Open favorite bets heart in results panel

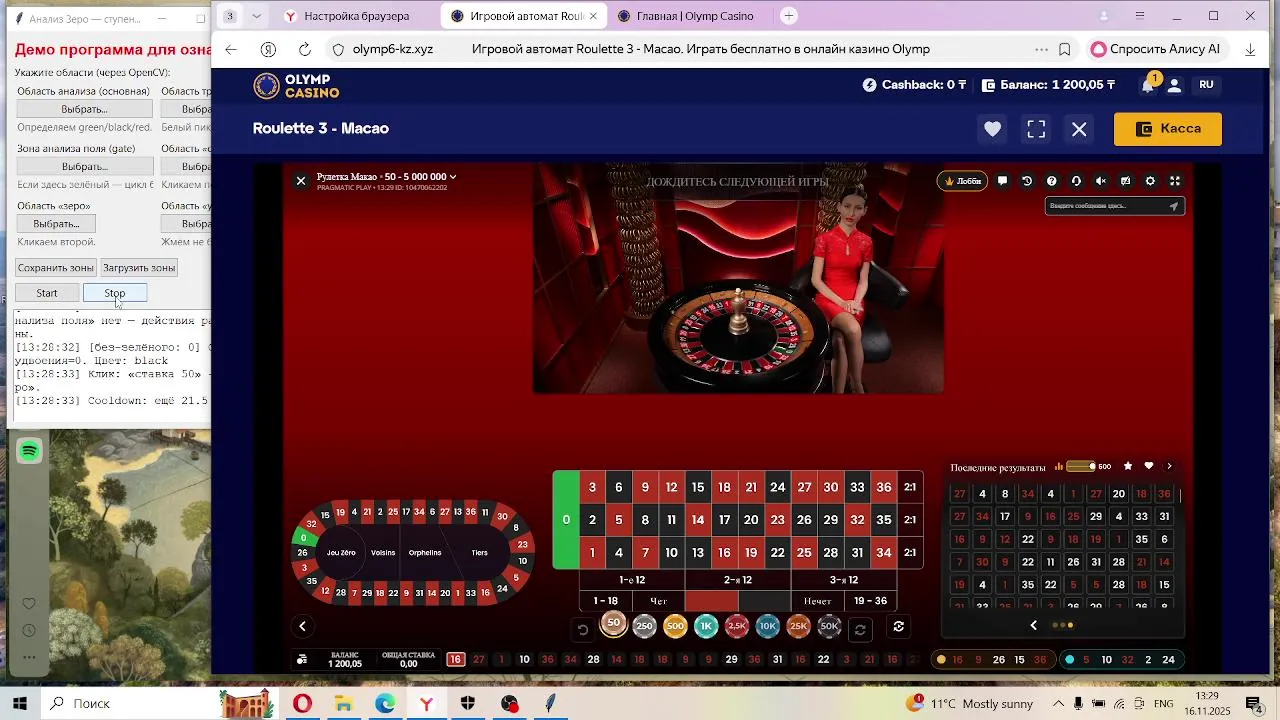(x=1148, y=466)
